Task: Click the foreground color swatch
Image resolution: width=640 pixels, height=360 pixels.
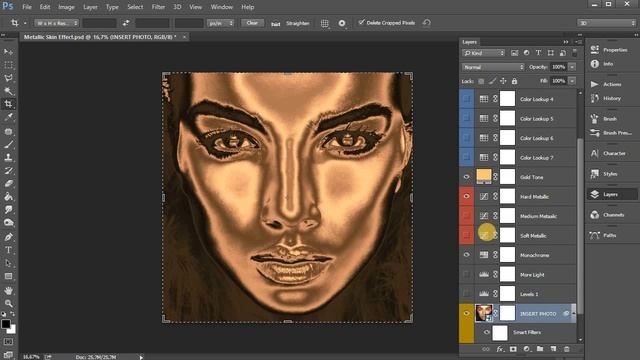Action: pos(5,324)
